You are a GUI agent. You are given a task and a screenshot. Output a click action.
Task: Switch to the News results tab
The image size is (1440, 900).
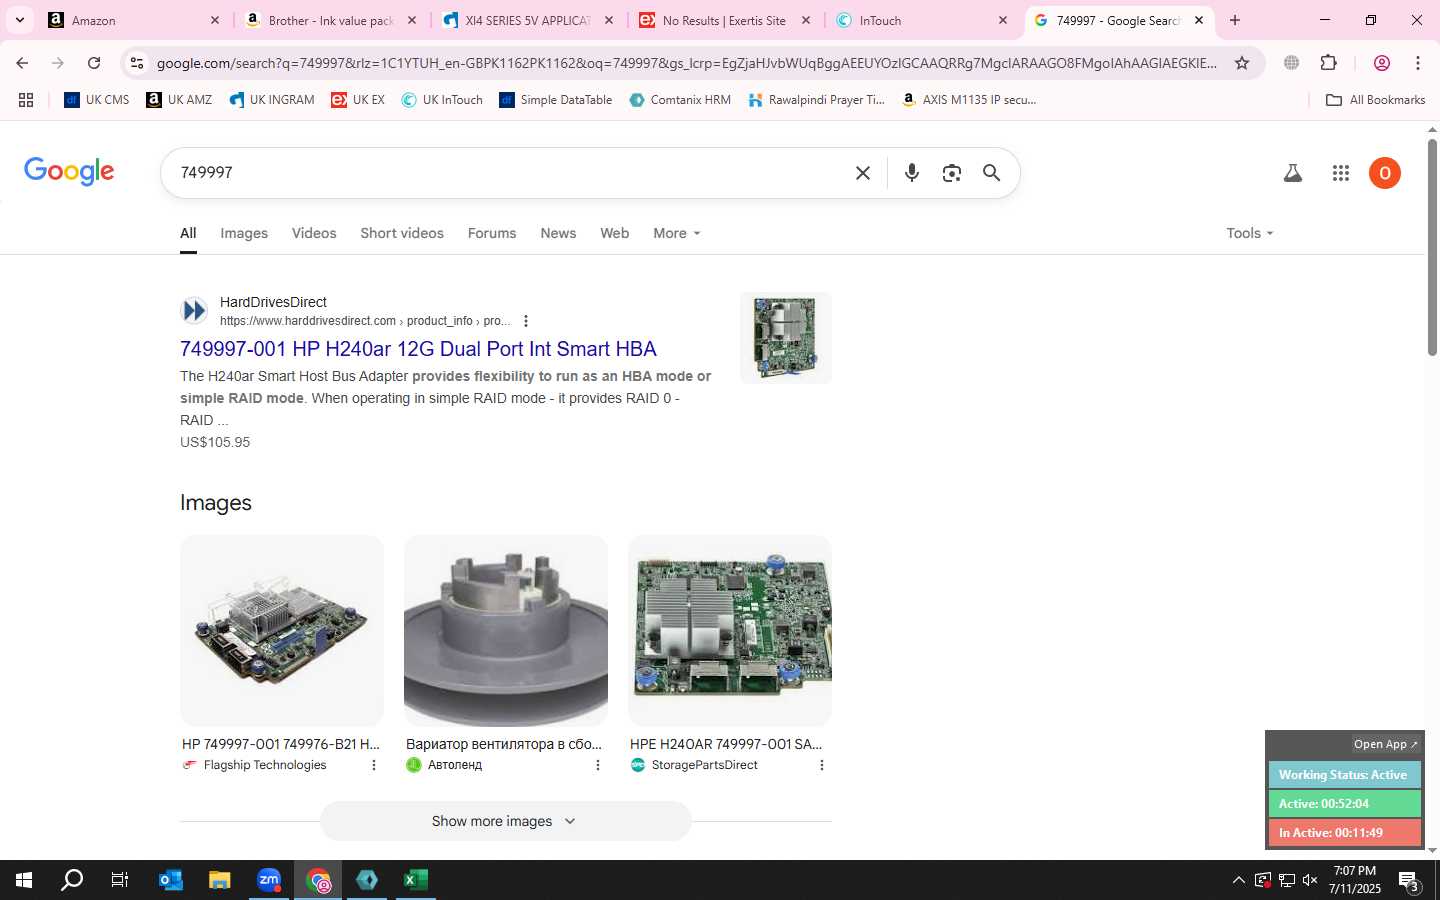click(558, 233)
